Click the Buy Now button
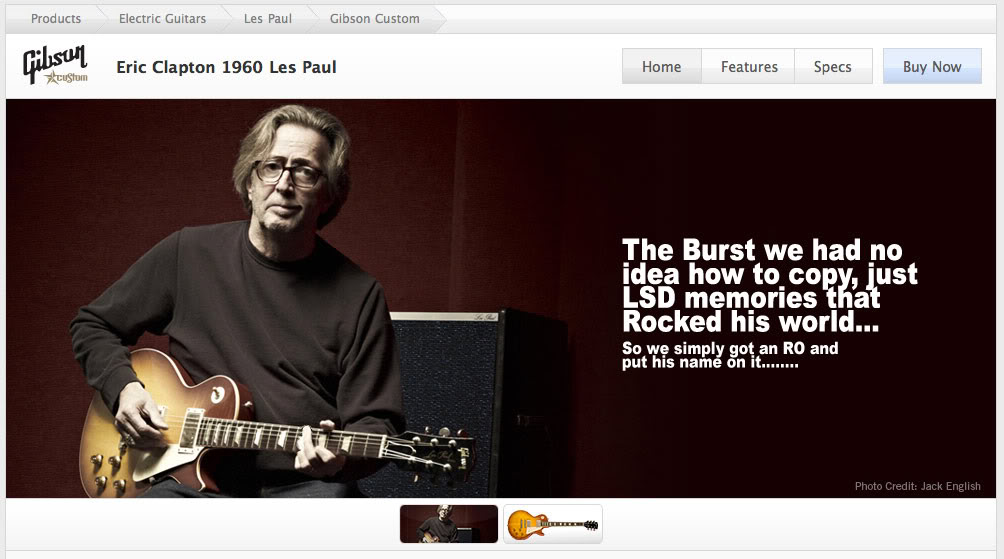Image resolution: width=1004 pixels, height=559 pixels. (932, 66)
